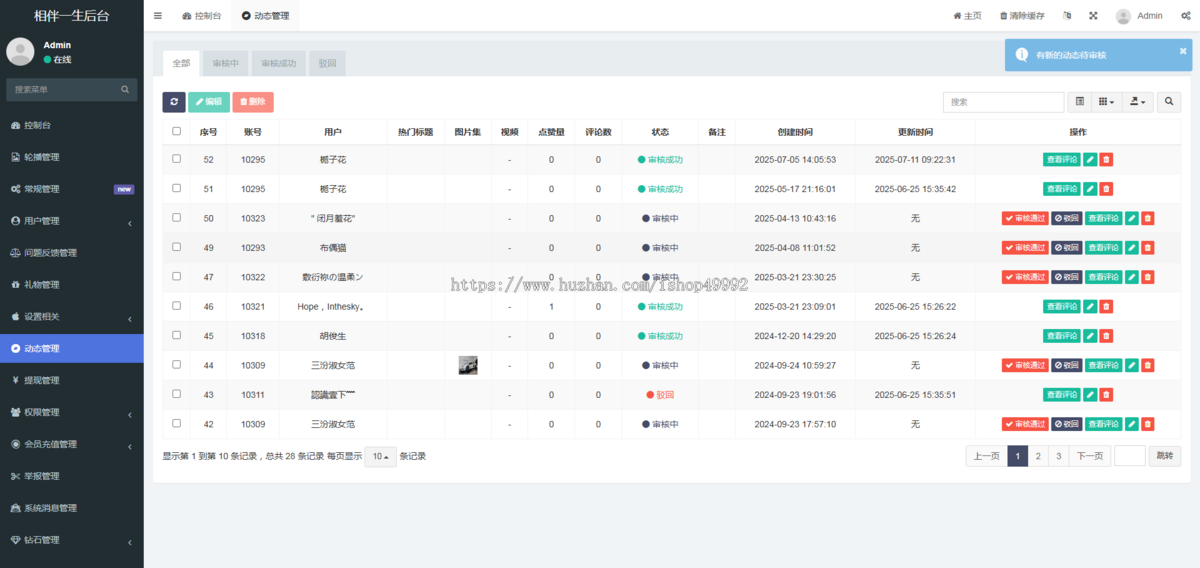Select checkbox for row 51

pos(177,188)
